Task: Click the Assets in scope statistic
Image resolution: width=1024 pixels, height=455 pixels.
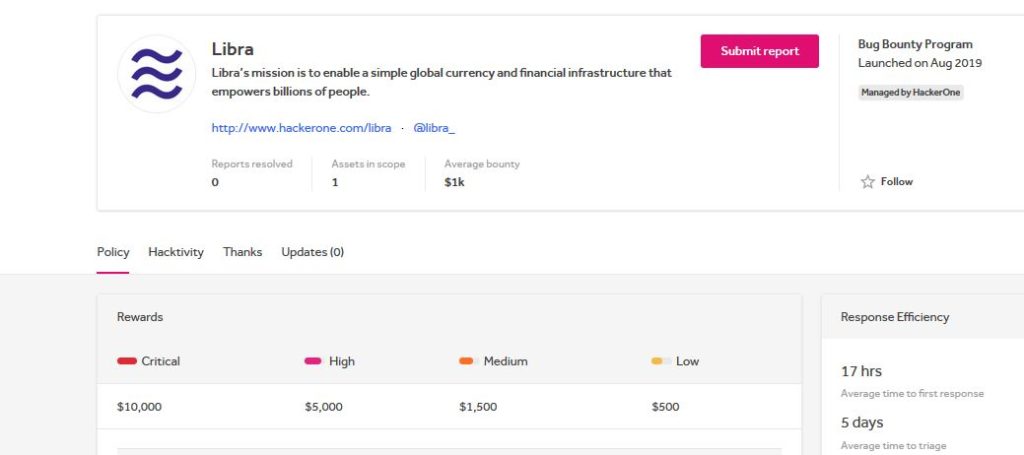Action: coord(368,173)
